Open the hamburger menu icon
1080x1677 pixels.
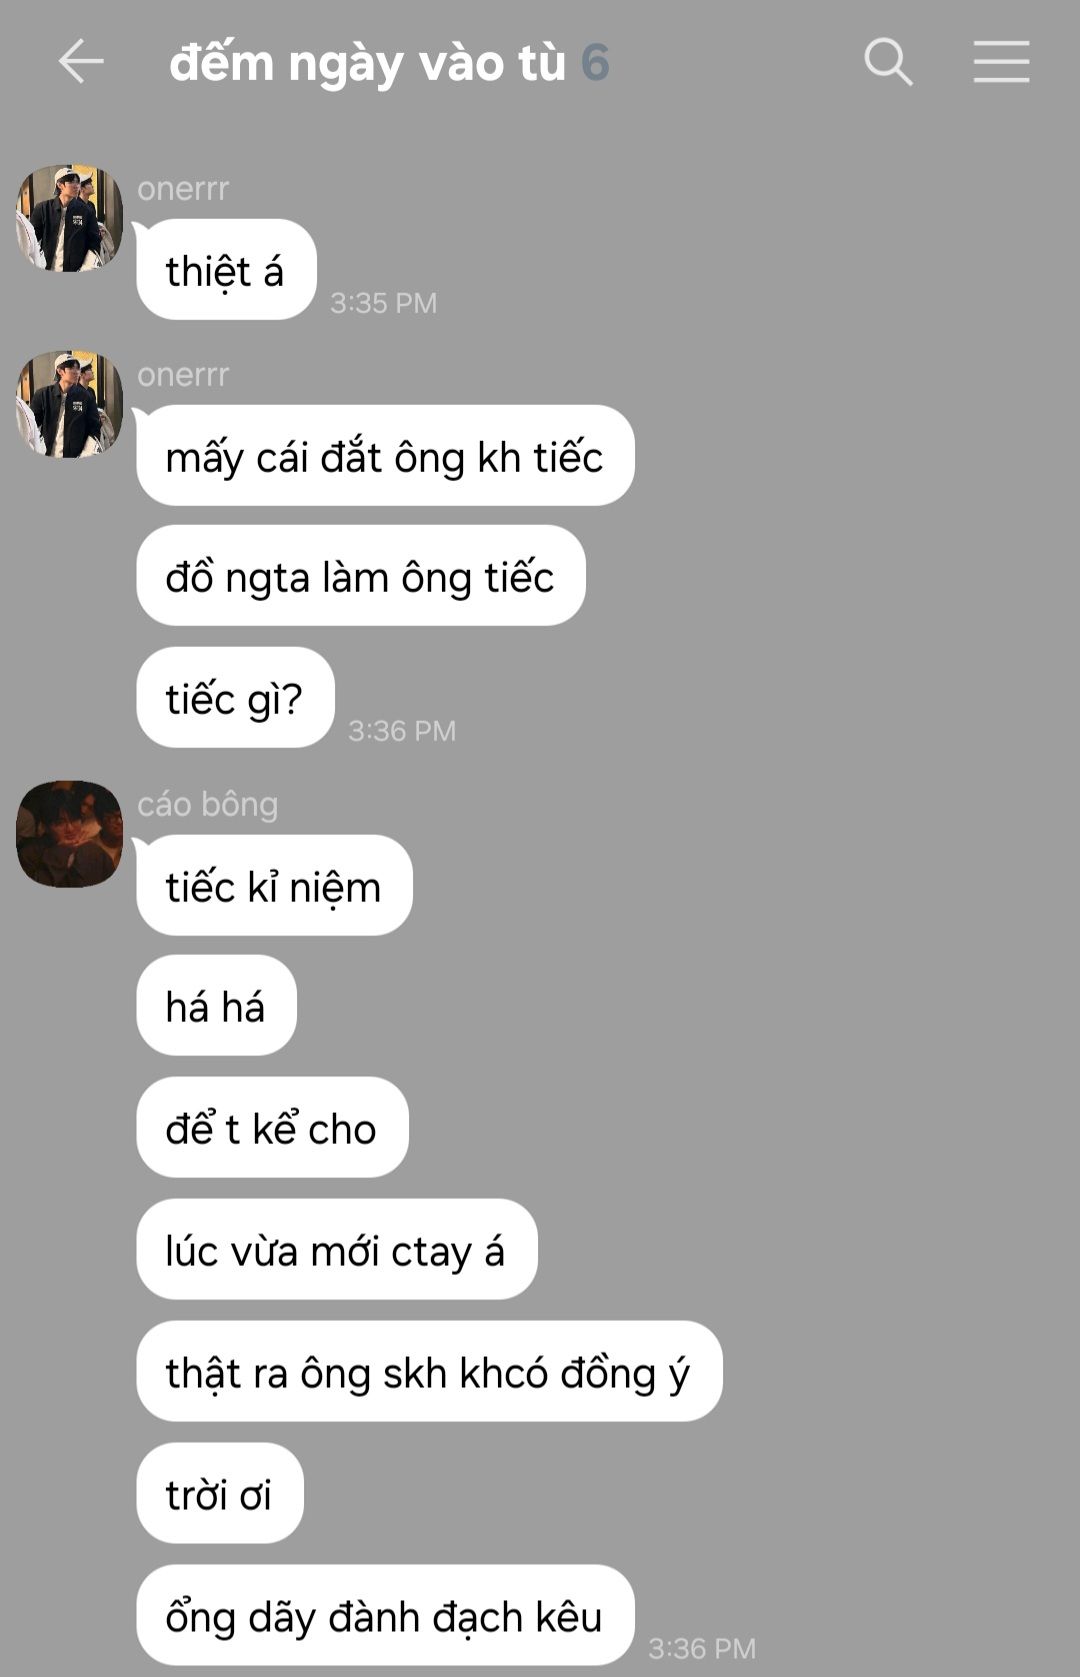click(1001, 62)
